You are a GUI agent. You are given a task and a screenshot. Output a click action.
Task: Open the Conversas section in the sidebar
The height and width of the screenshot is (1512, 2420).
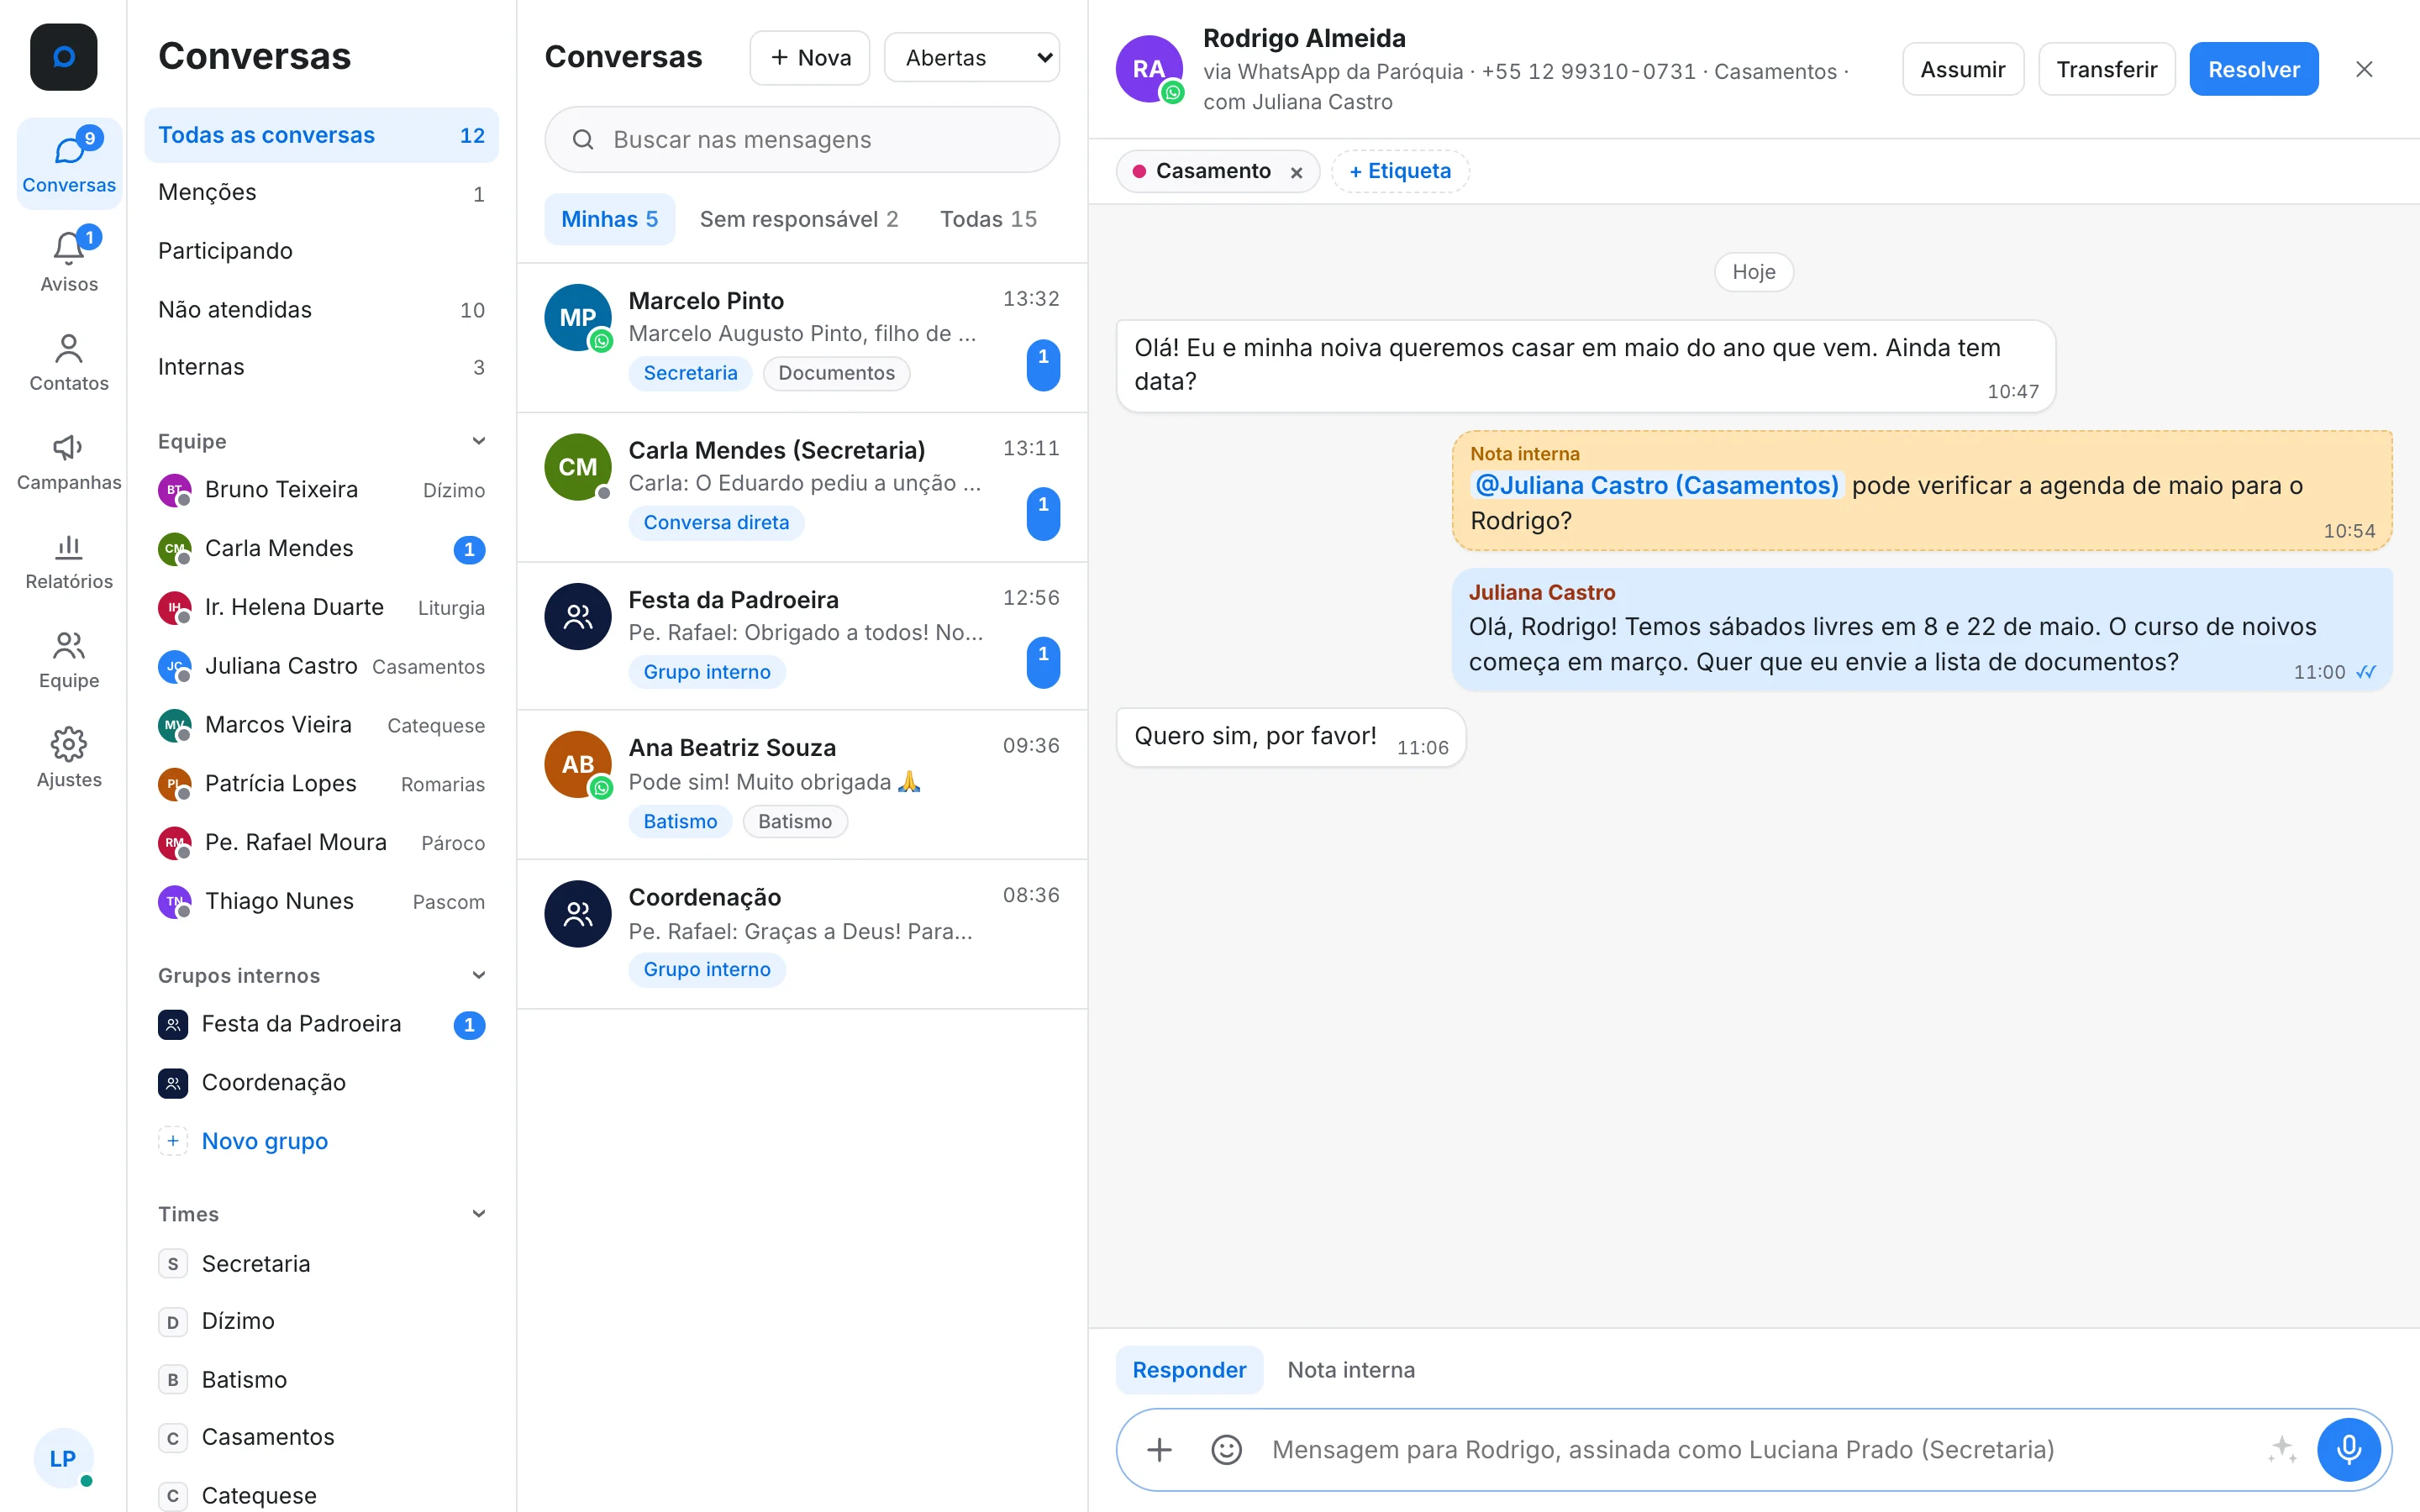click(69, 163)
